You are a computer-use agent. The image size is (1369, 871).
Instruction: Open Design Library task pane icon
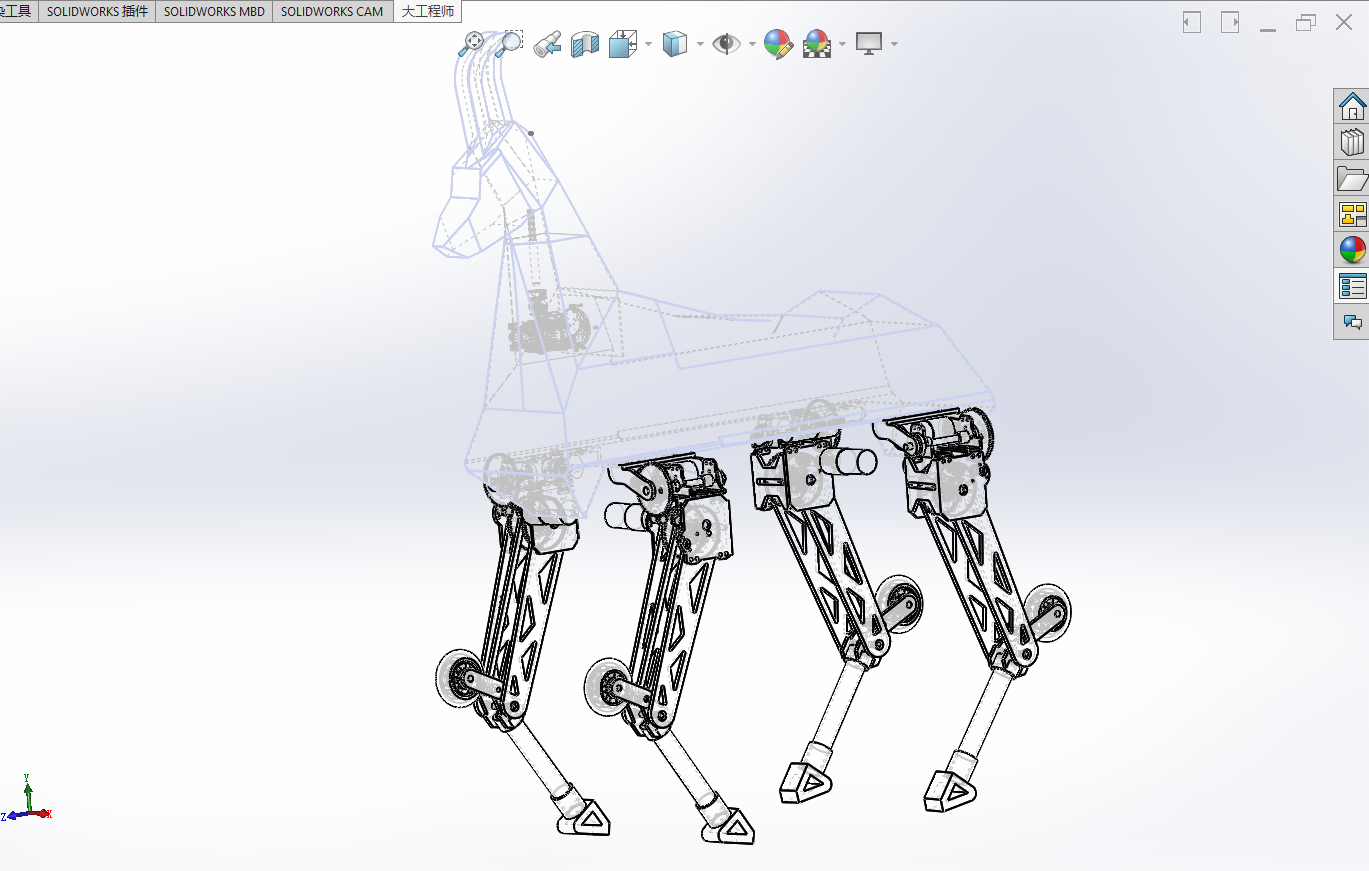(x=1352, y=142)
